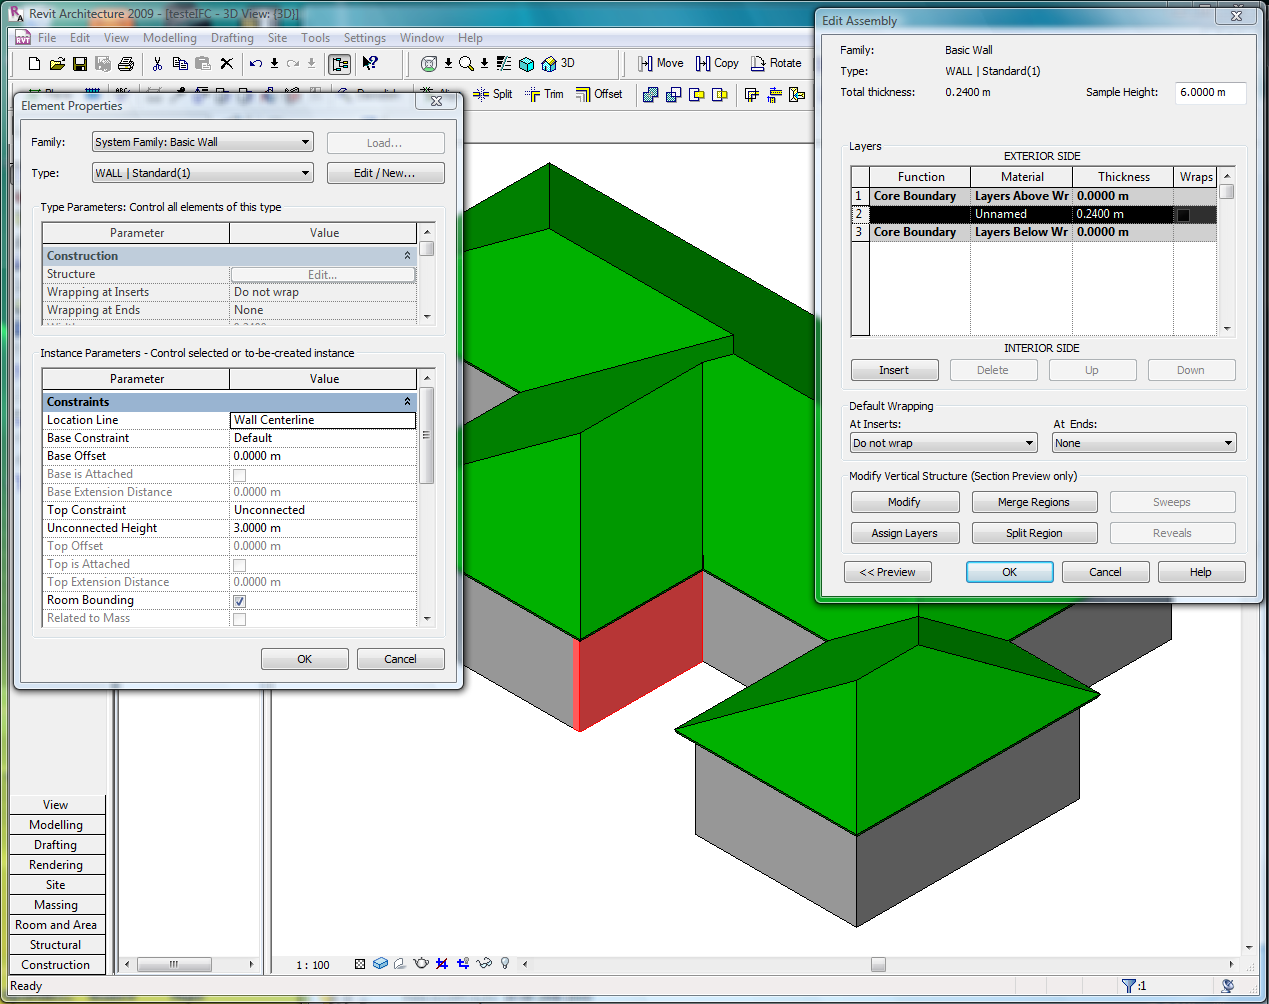Select the Split tool
1269x1004 pixels.
(x=492, y=94)
